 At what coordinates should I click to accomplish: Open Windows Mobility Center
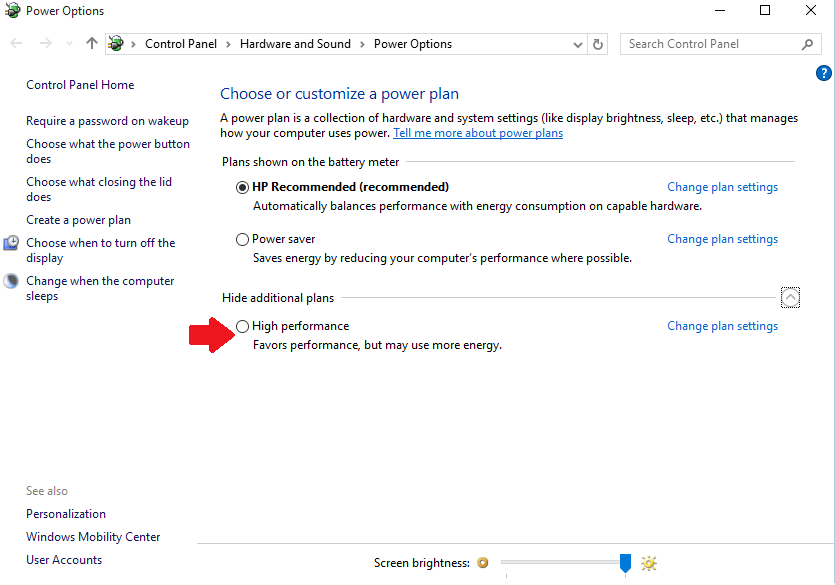[x=93, y=537]
